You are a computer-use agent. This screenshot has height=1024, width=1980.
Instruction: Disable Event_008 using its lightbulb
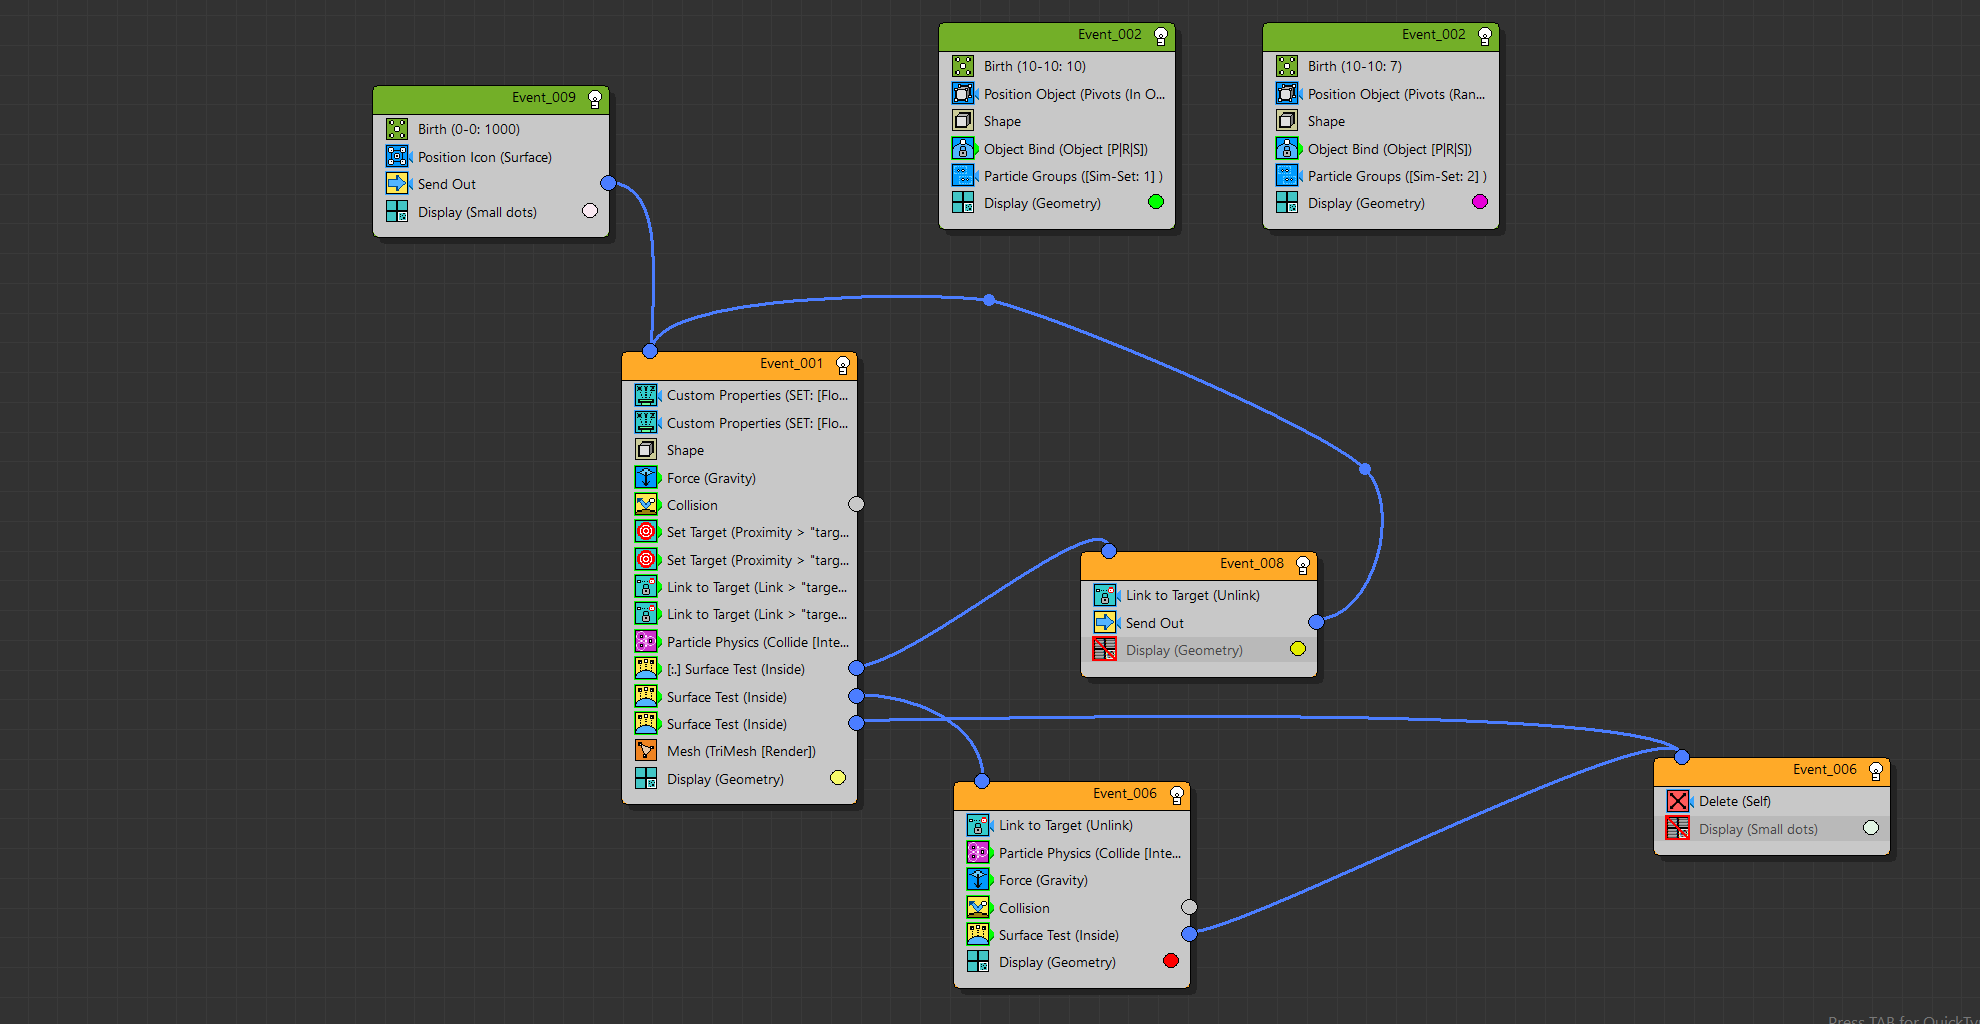coord(1303,565)
